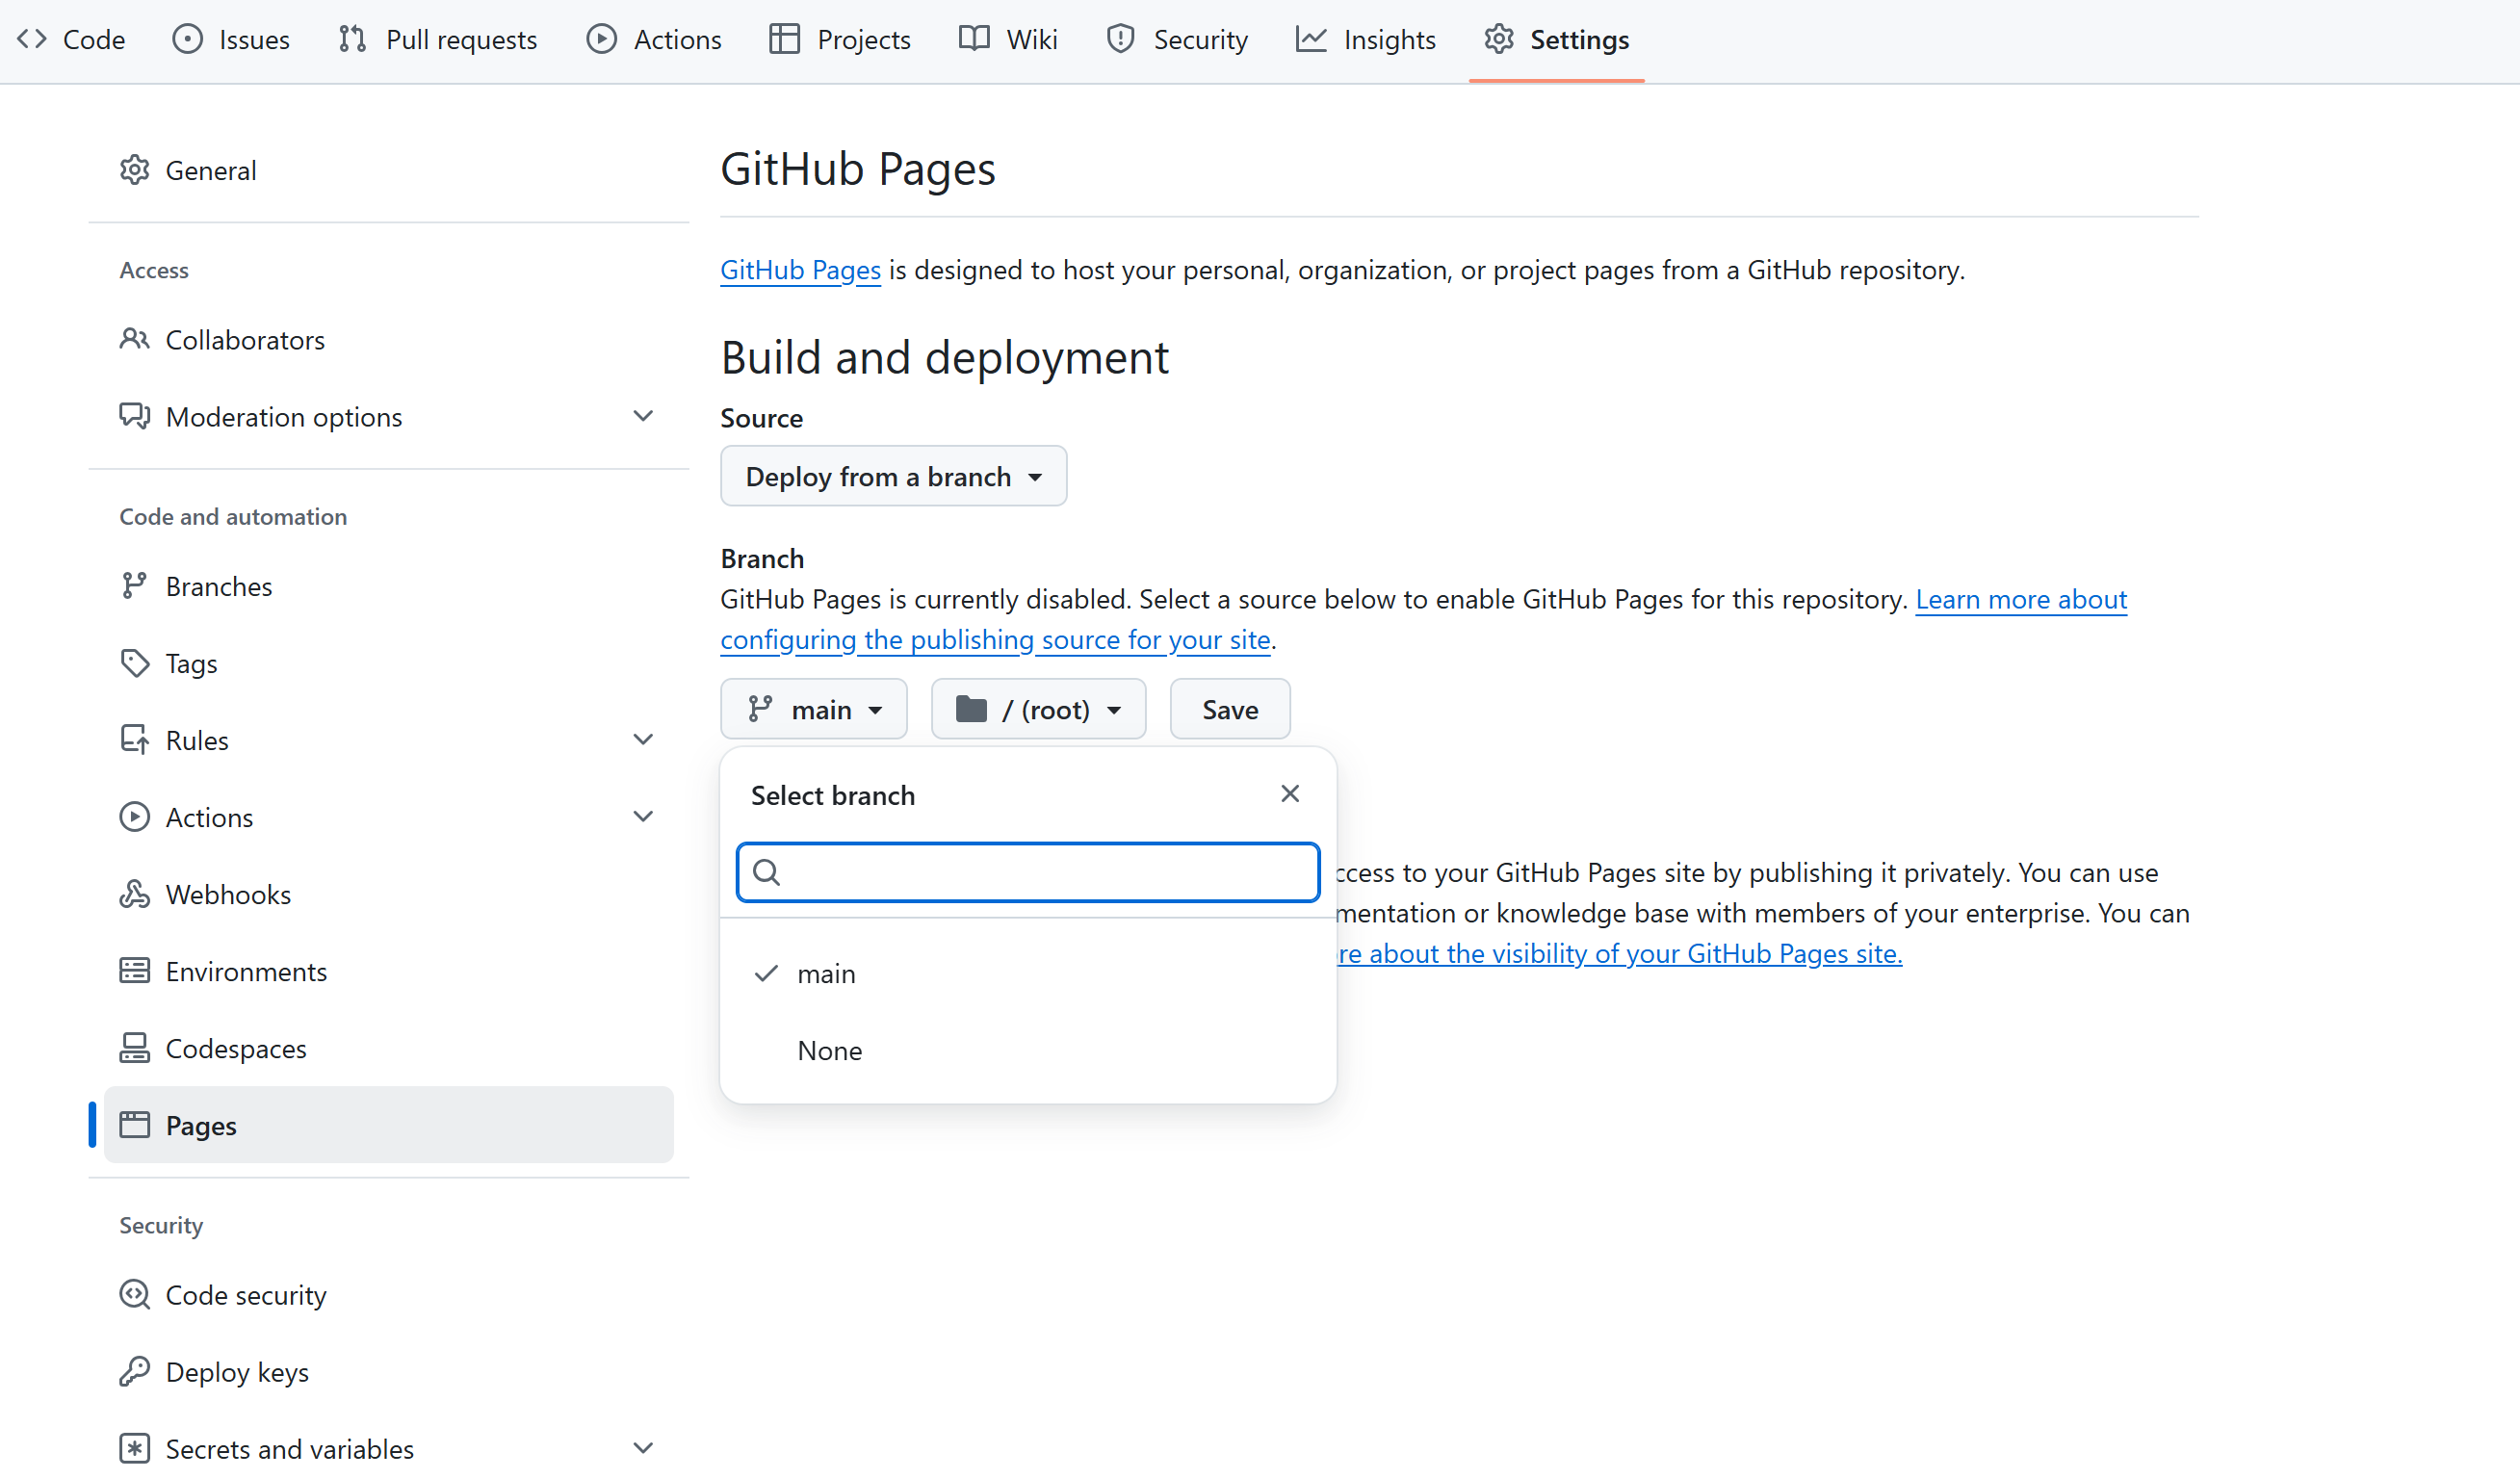The width and height of the screenshot is (2520, 1479).
Task: Expand the Rules section chevron
Action: (x=643, y=740)
